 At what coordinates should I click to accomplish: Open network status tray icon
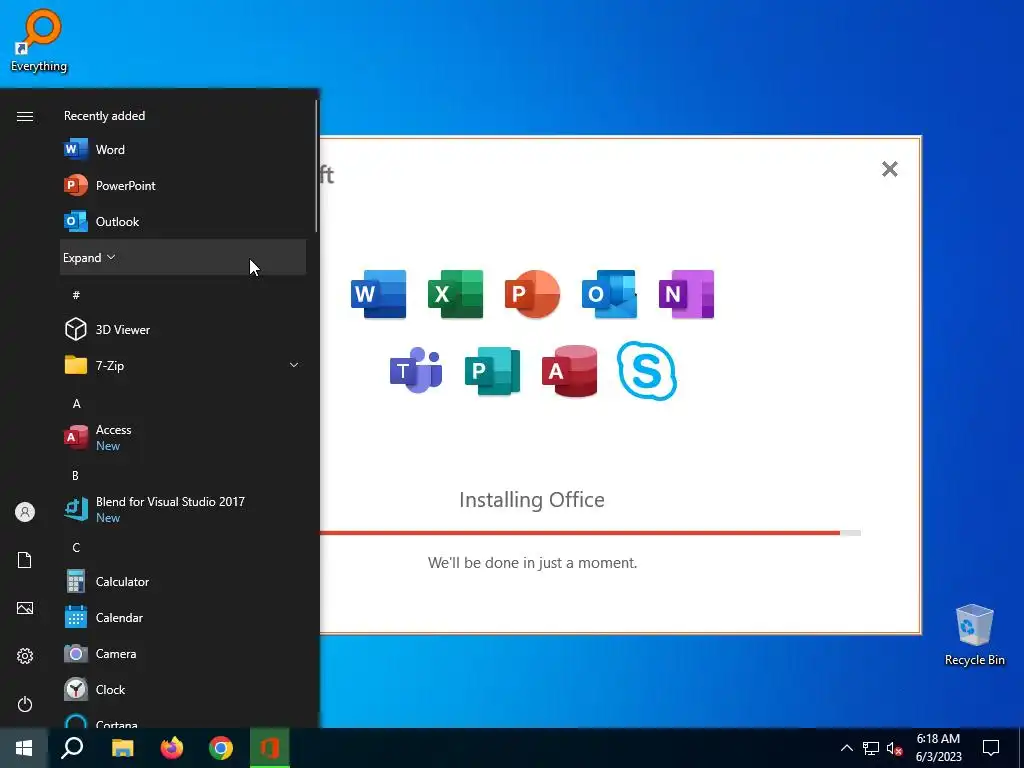click(x=871, y=748)
